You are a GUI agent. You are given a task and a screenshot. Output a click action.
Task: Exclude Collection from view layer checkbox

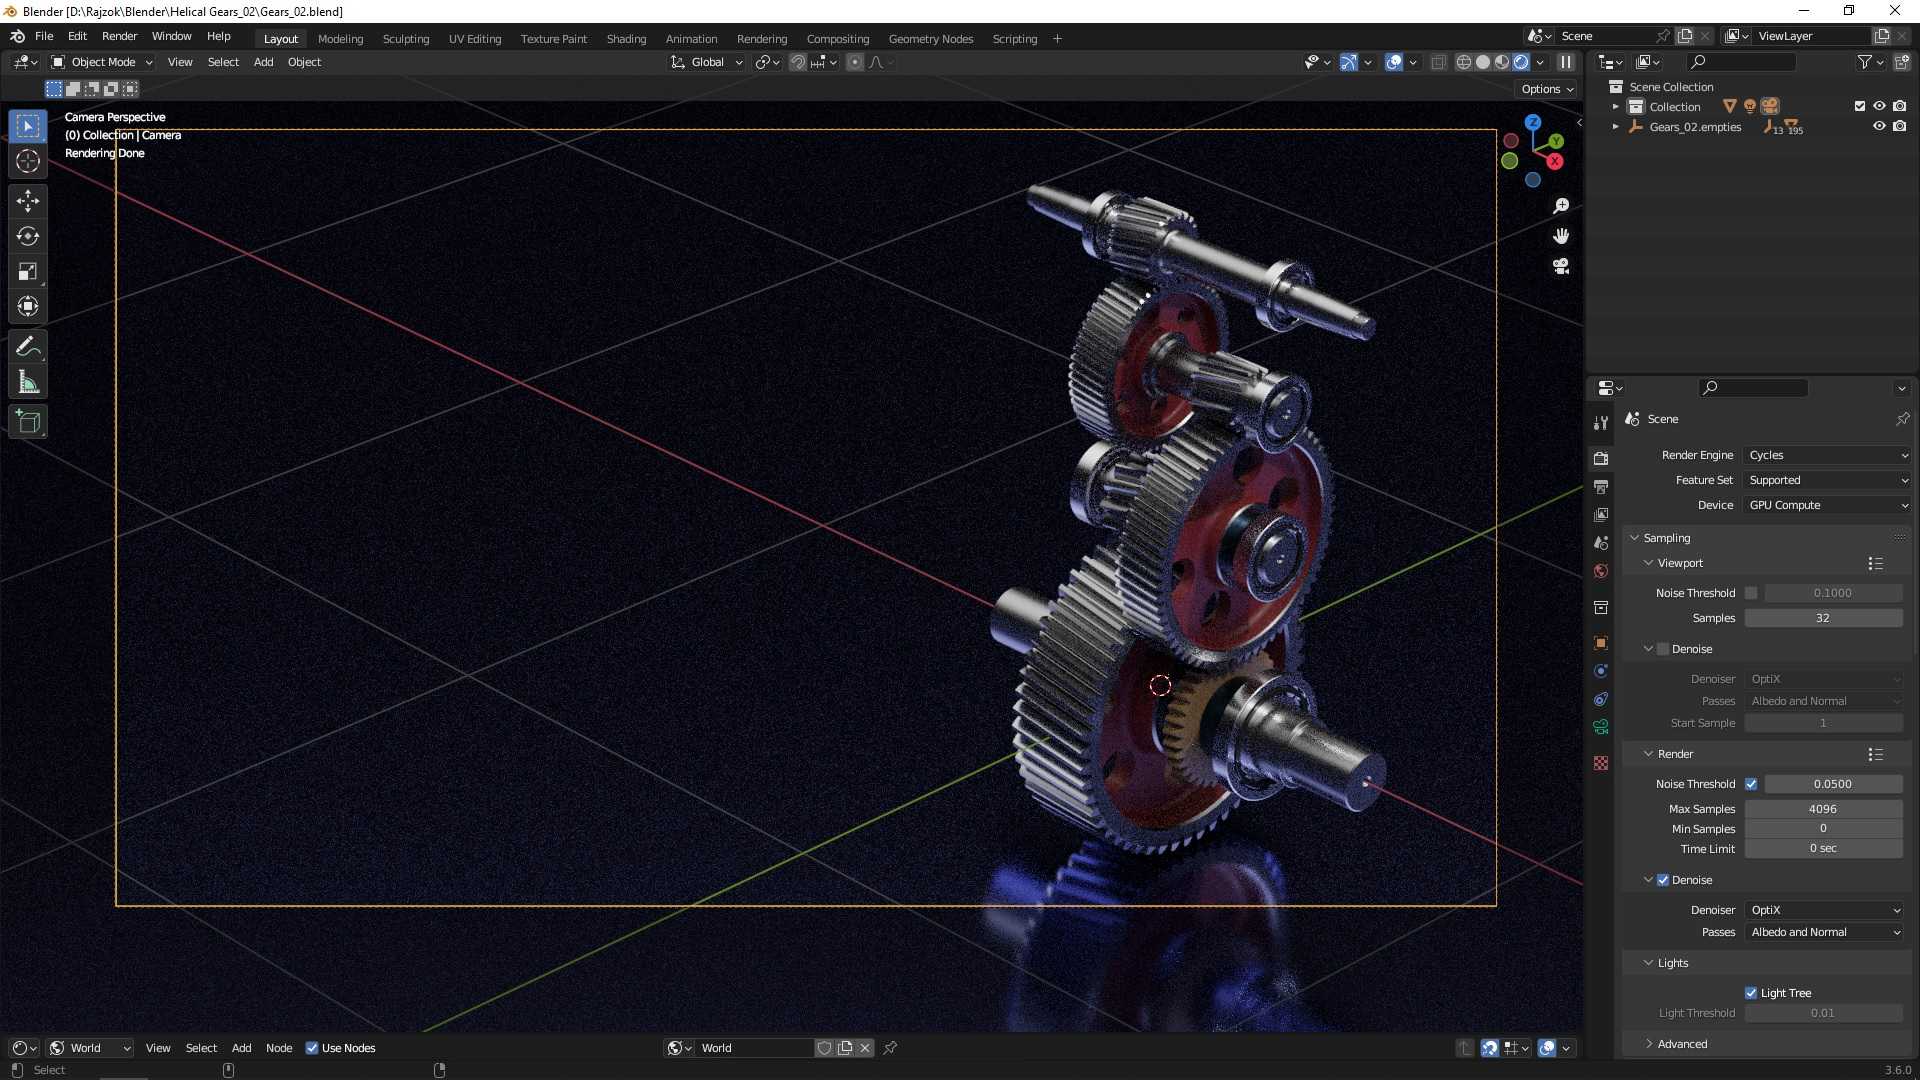coord(1860,106)
